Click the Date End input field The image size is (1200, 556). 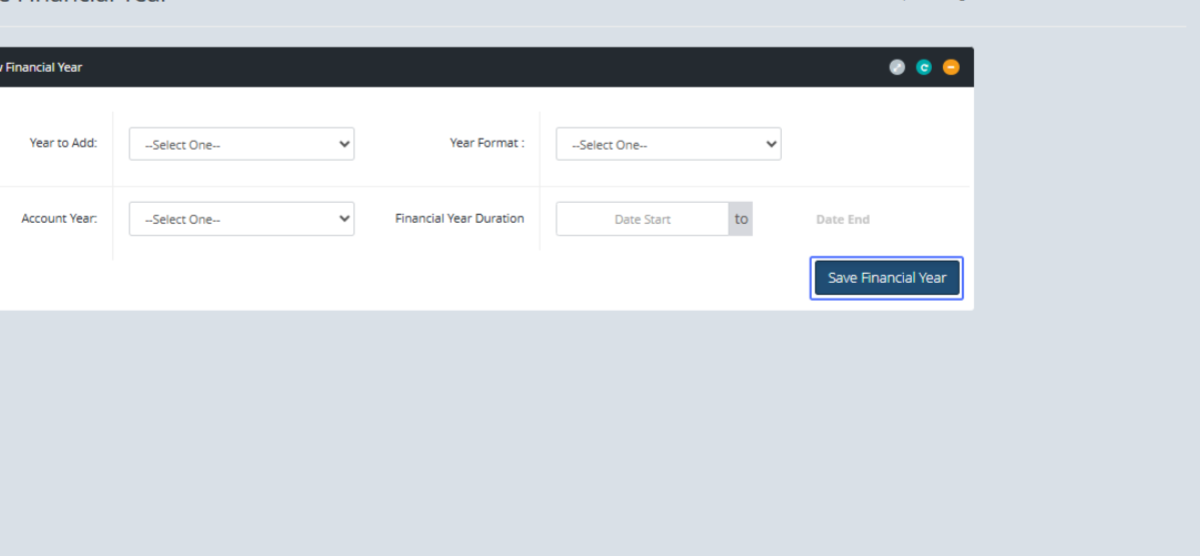click(x=843, y=219)
